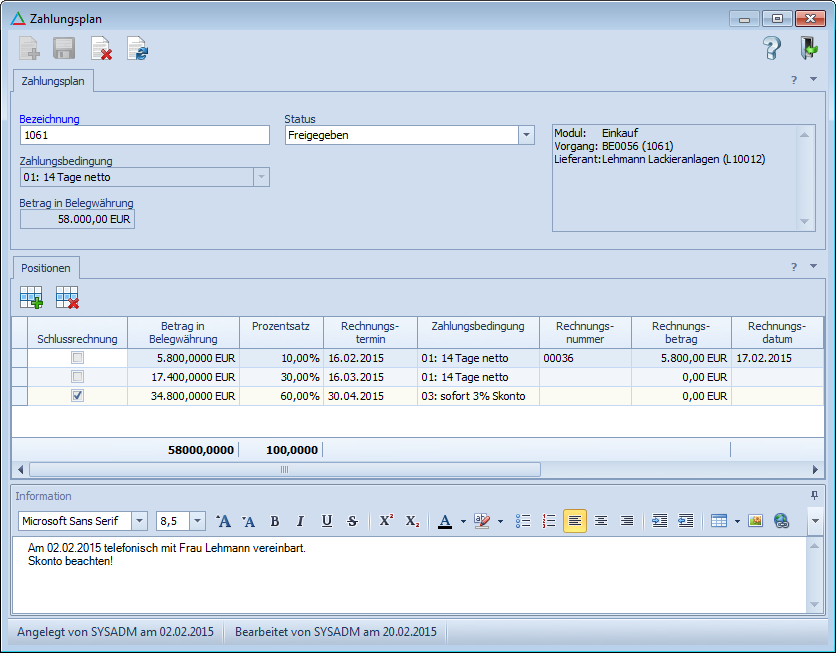Click the delete document icon in top toolbar
836x653 pixels.
pos(101,48)
